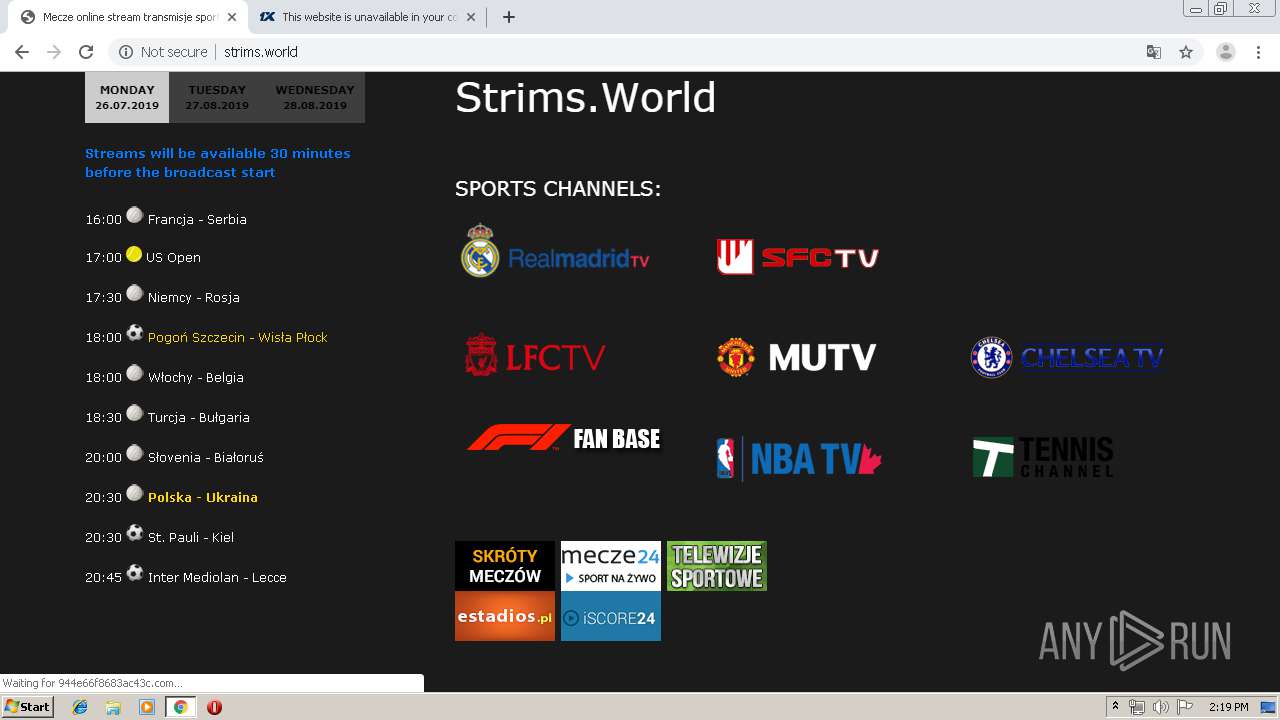Open the LFC TV channel logo
Viewport: 1280px width, 720px height.
click(535, 356)
